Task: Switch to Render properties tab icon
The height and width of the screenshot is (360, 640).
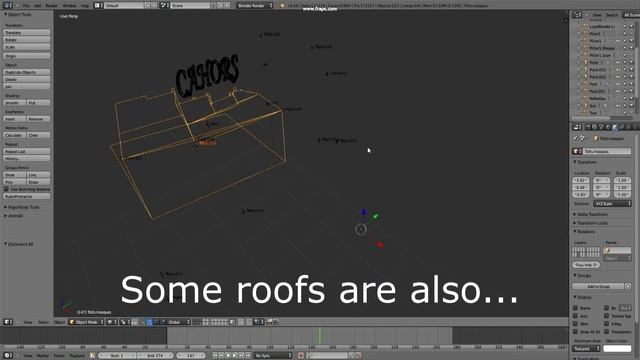Action: (x=588, y=127)
